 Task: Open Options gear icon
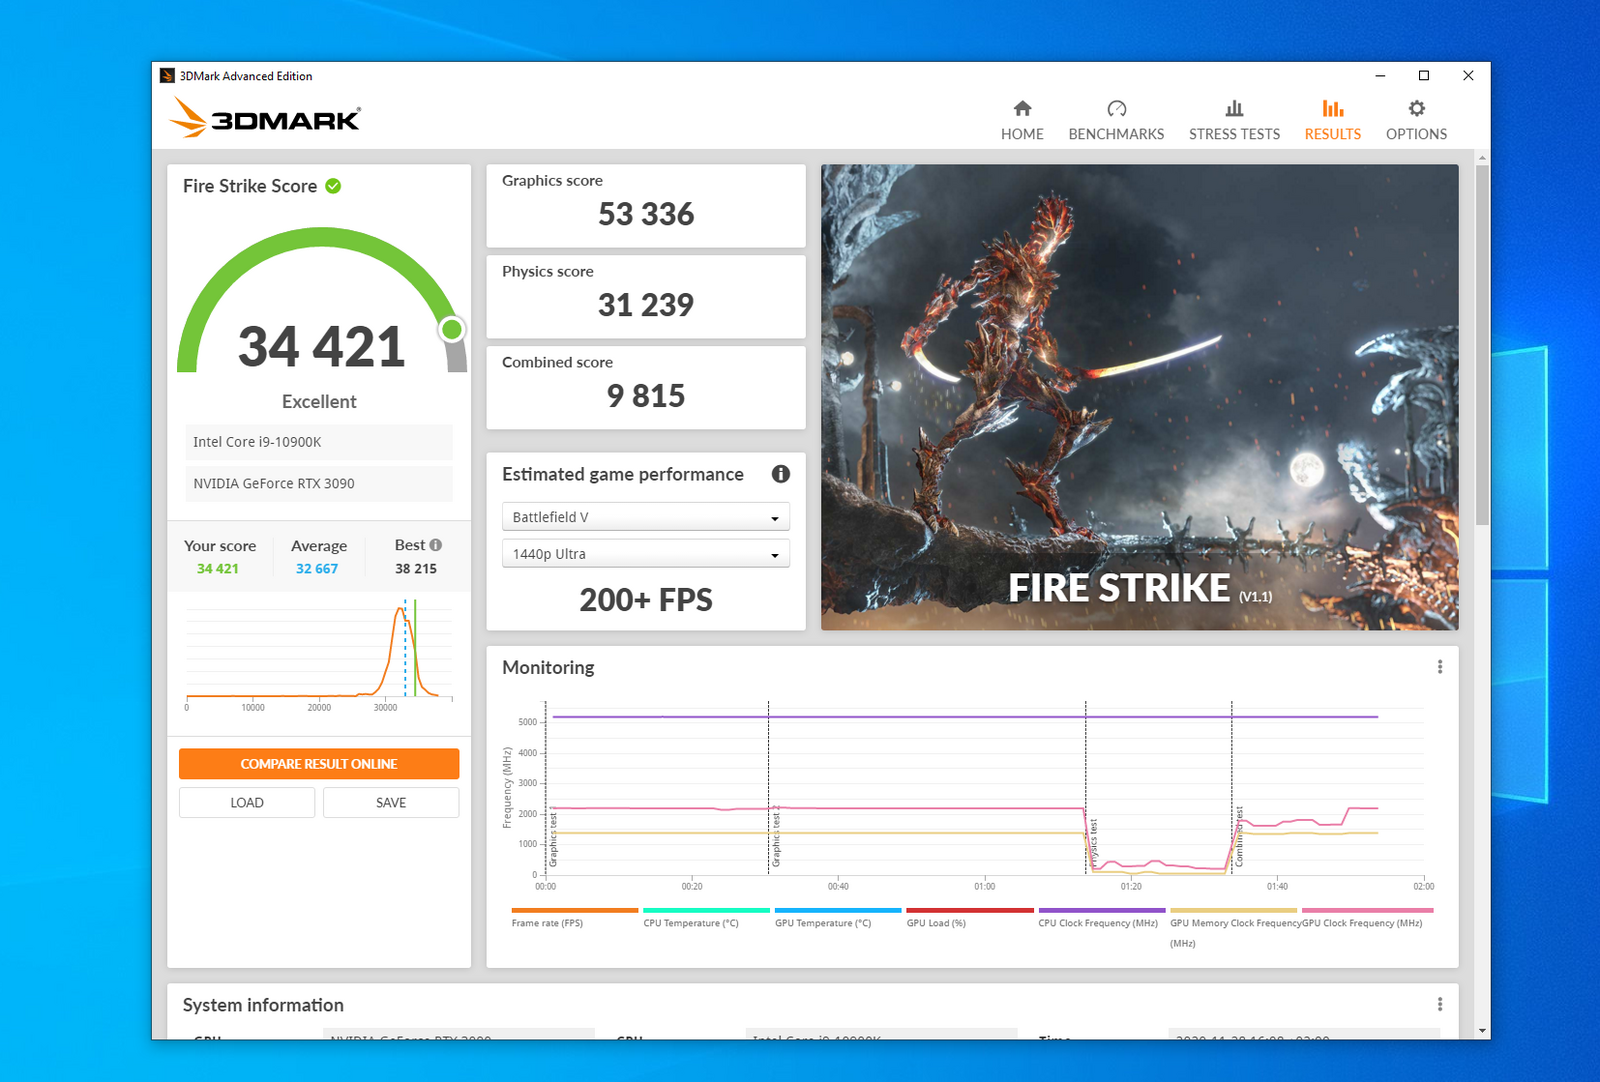click(1416, 108)
